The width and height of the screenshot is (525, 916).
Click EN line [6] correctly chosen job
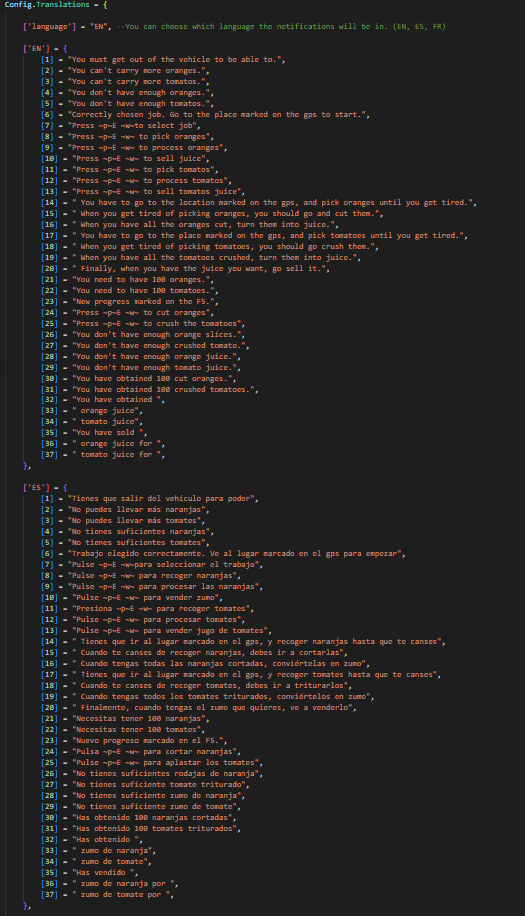(206, 114)
